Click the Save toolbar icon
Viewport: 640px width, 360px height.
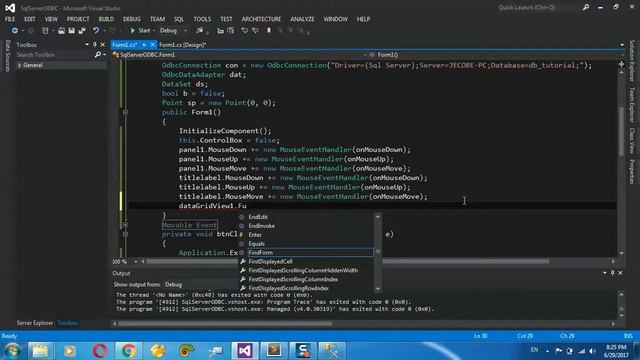click(x=71, y=31)
